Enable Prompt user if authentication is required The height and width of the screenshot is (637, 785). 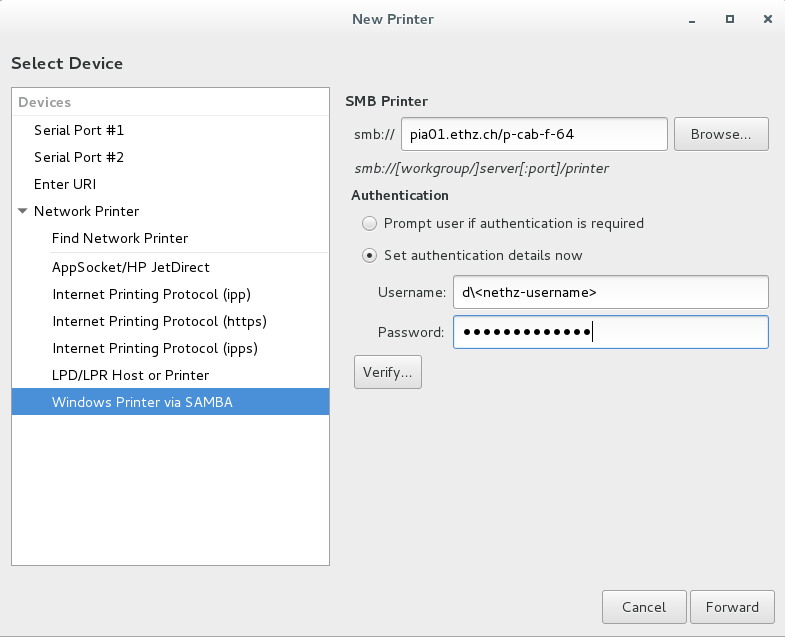(369, 223)
